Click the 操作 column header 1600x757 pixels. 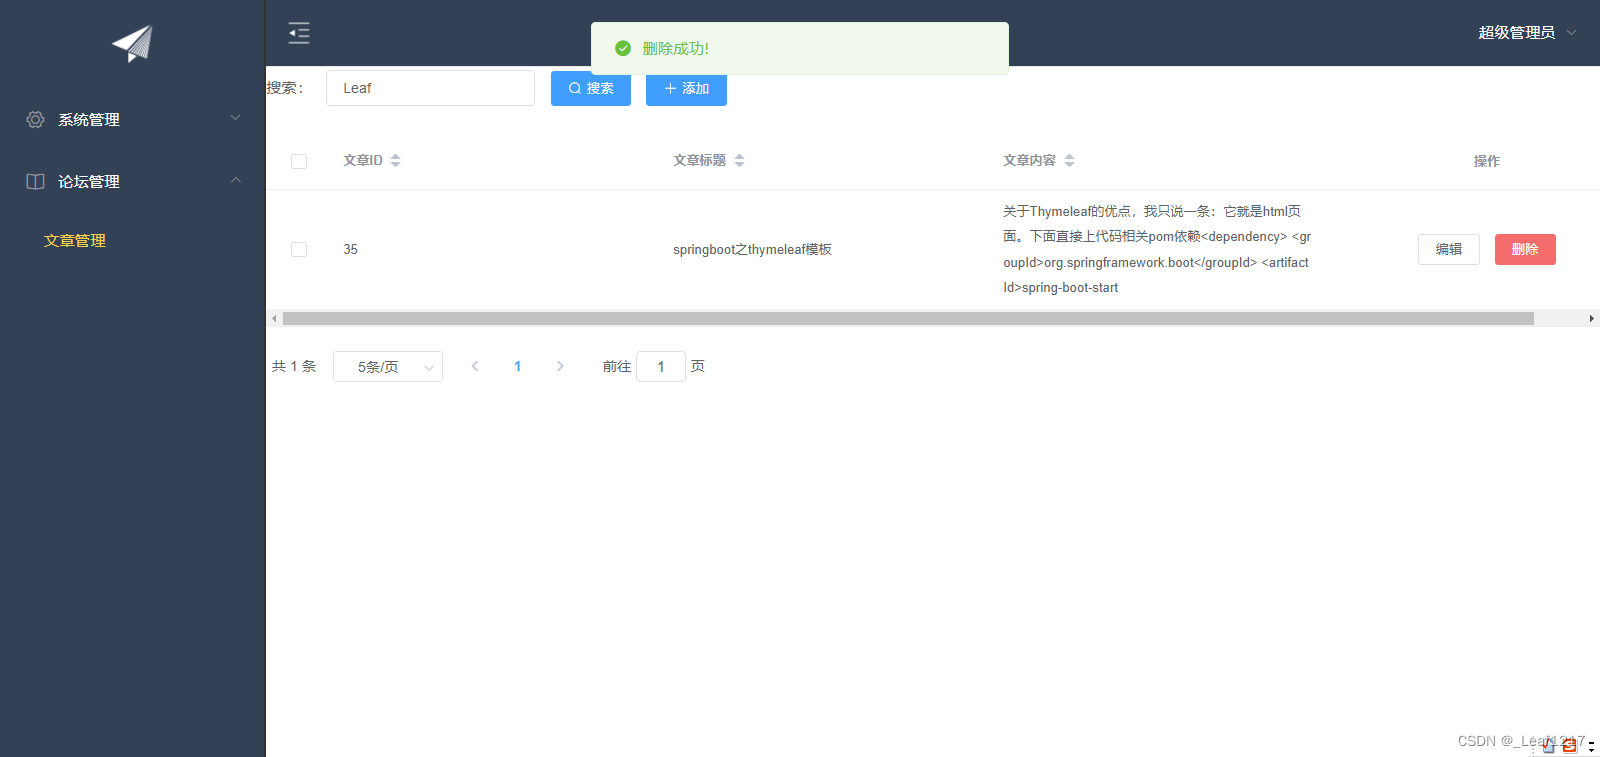pyautogui.click(x=1487, y=161)
